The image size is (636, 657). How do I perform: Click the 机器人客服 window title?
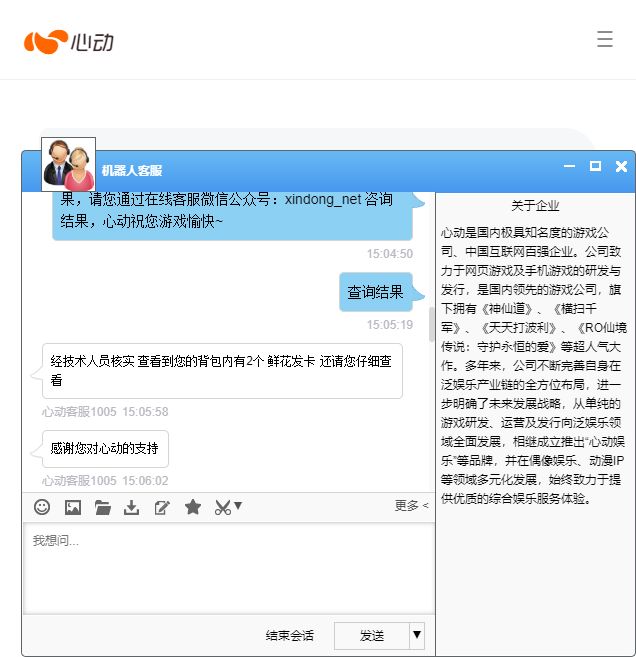132,171
